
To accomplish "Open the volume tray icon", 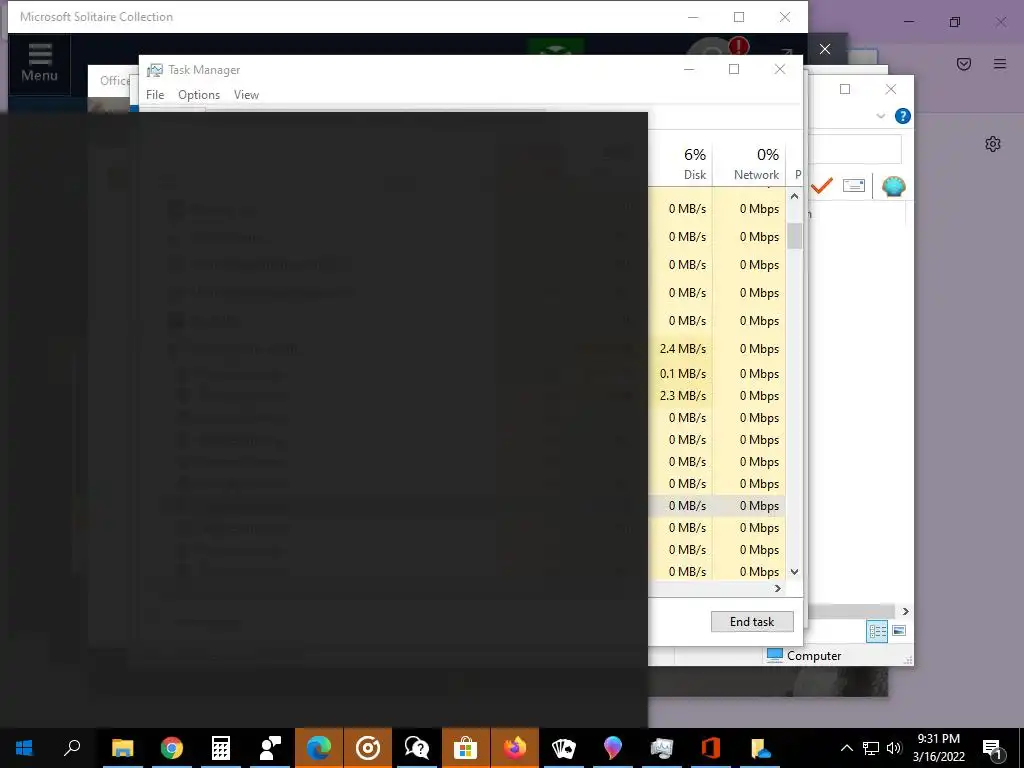I will pos(894,748).
